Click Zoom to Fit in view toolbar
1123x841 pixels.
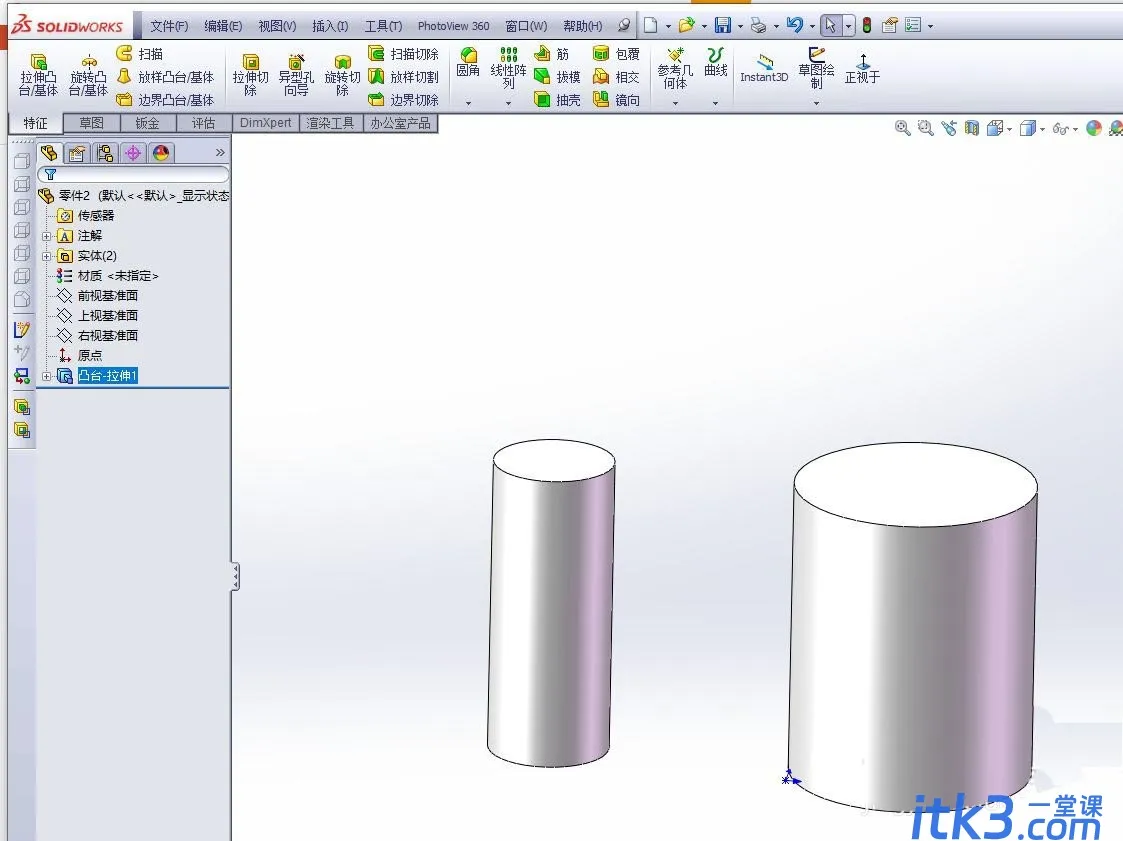coord(902,128)
